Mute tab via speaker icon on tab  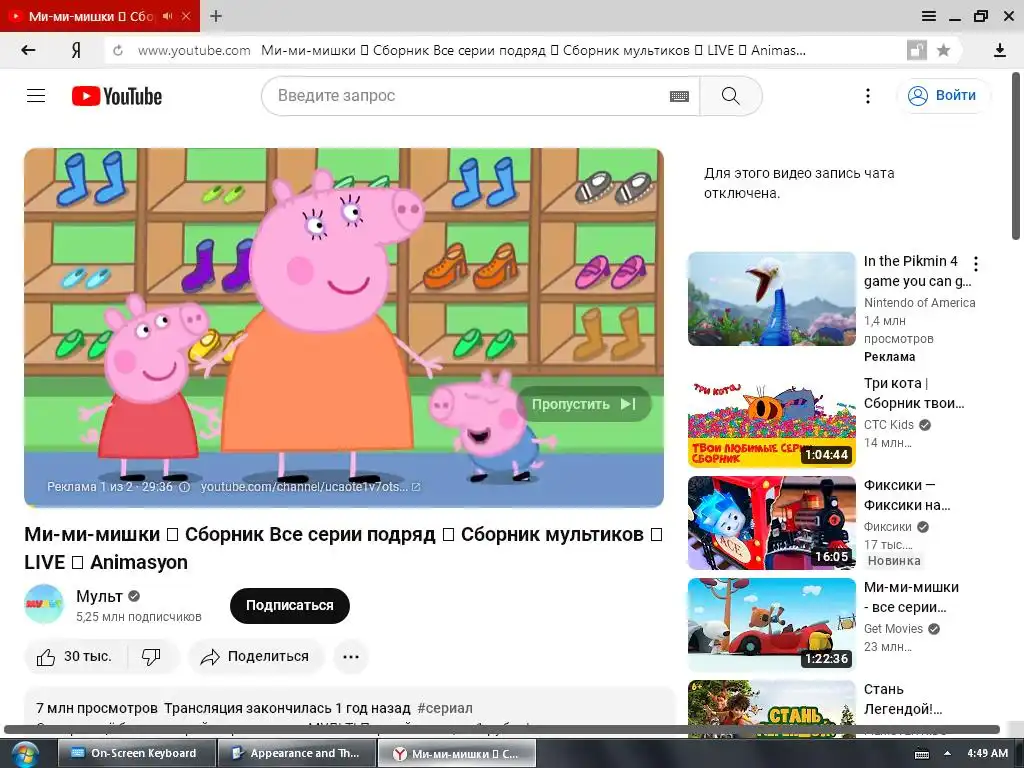click(x=168, y=16)
